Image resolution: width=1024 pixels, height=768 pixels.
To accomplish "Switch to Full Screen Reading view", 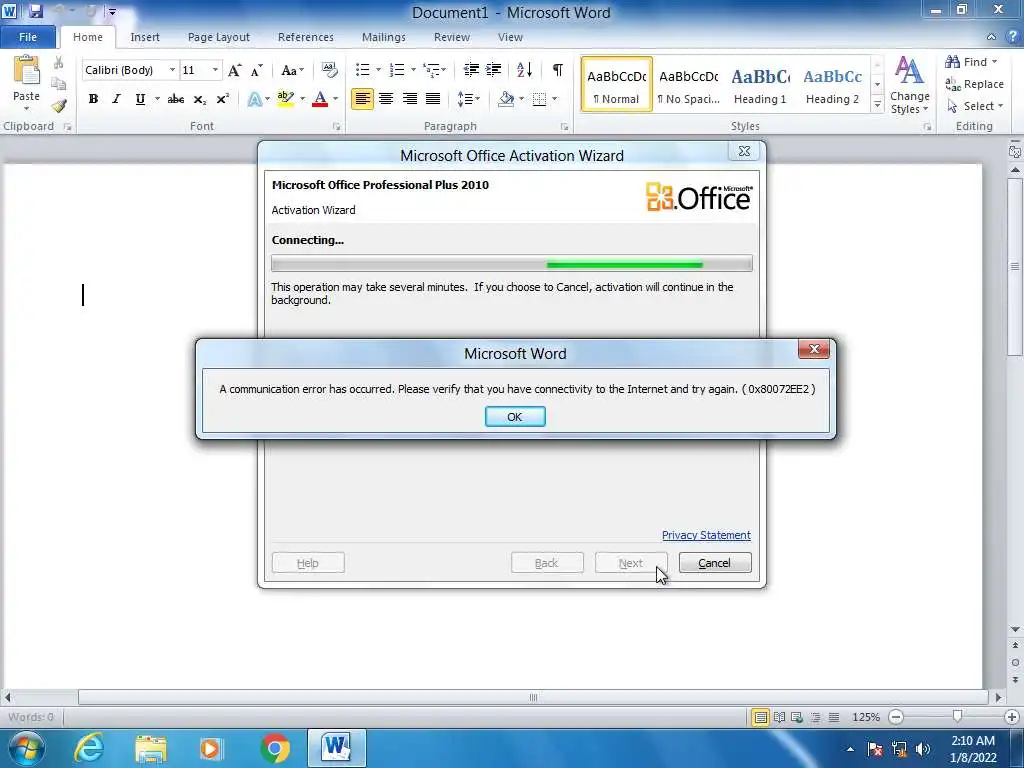I will click(779, 717).
